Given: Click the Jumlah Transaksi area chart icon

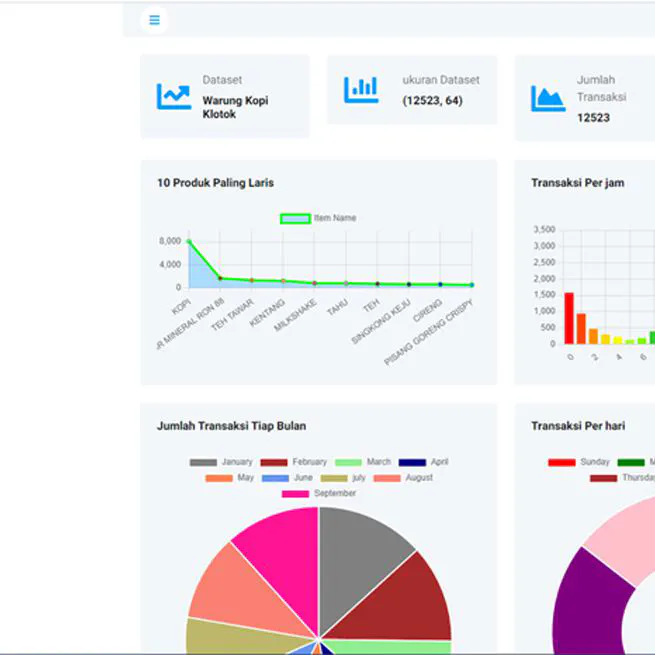Looking at the screenshot, I should click(547, 98).
